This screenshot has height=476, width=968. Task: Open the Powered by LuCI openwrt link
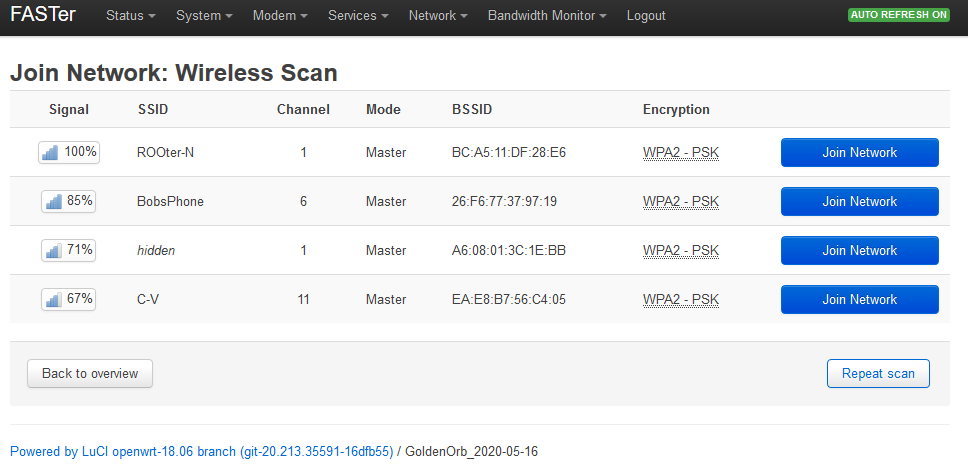pos(201,452)
